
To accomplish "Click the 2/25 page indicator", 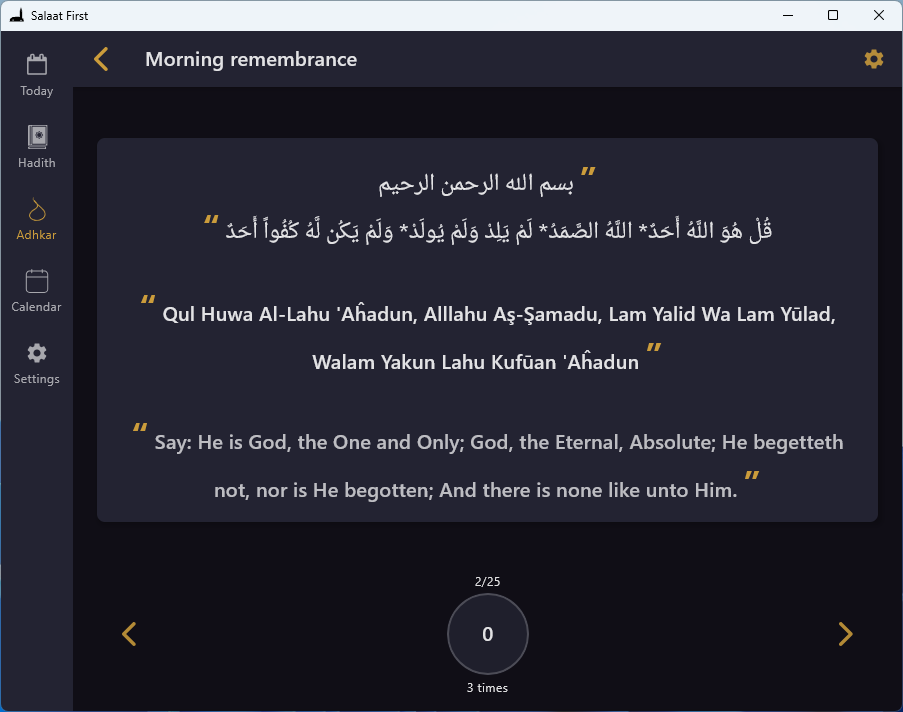I will 487,581.
